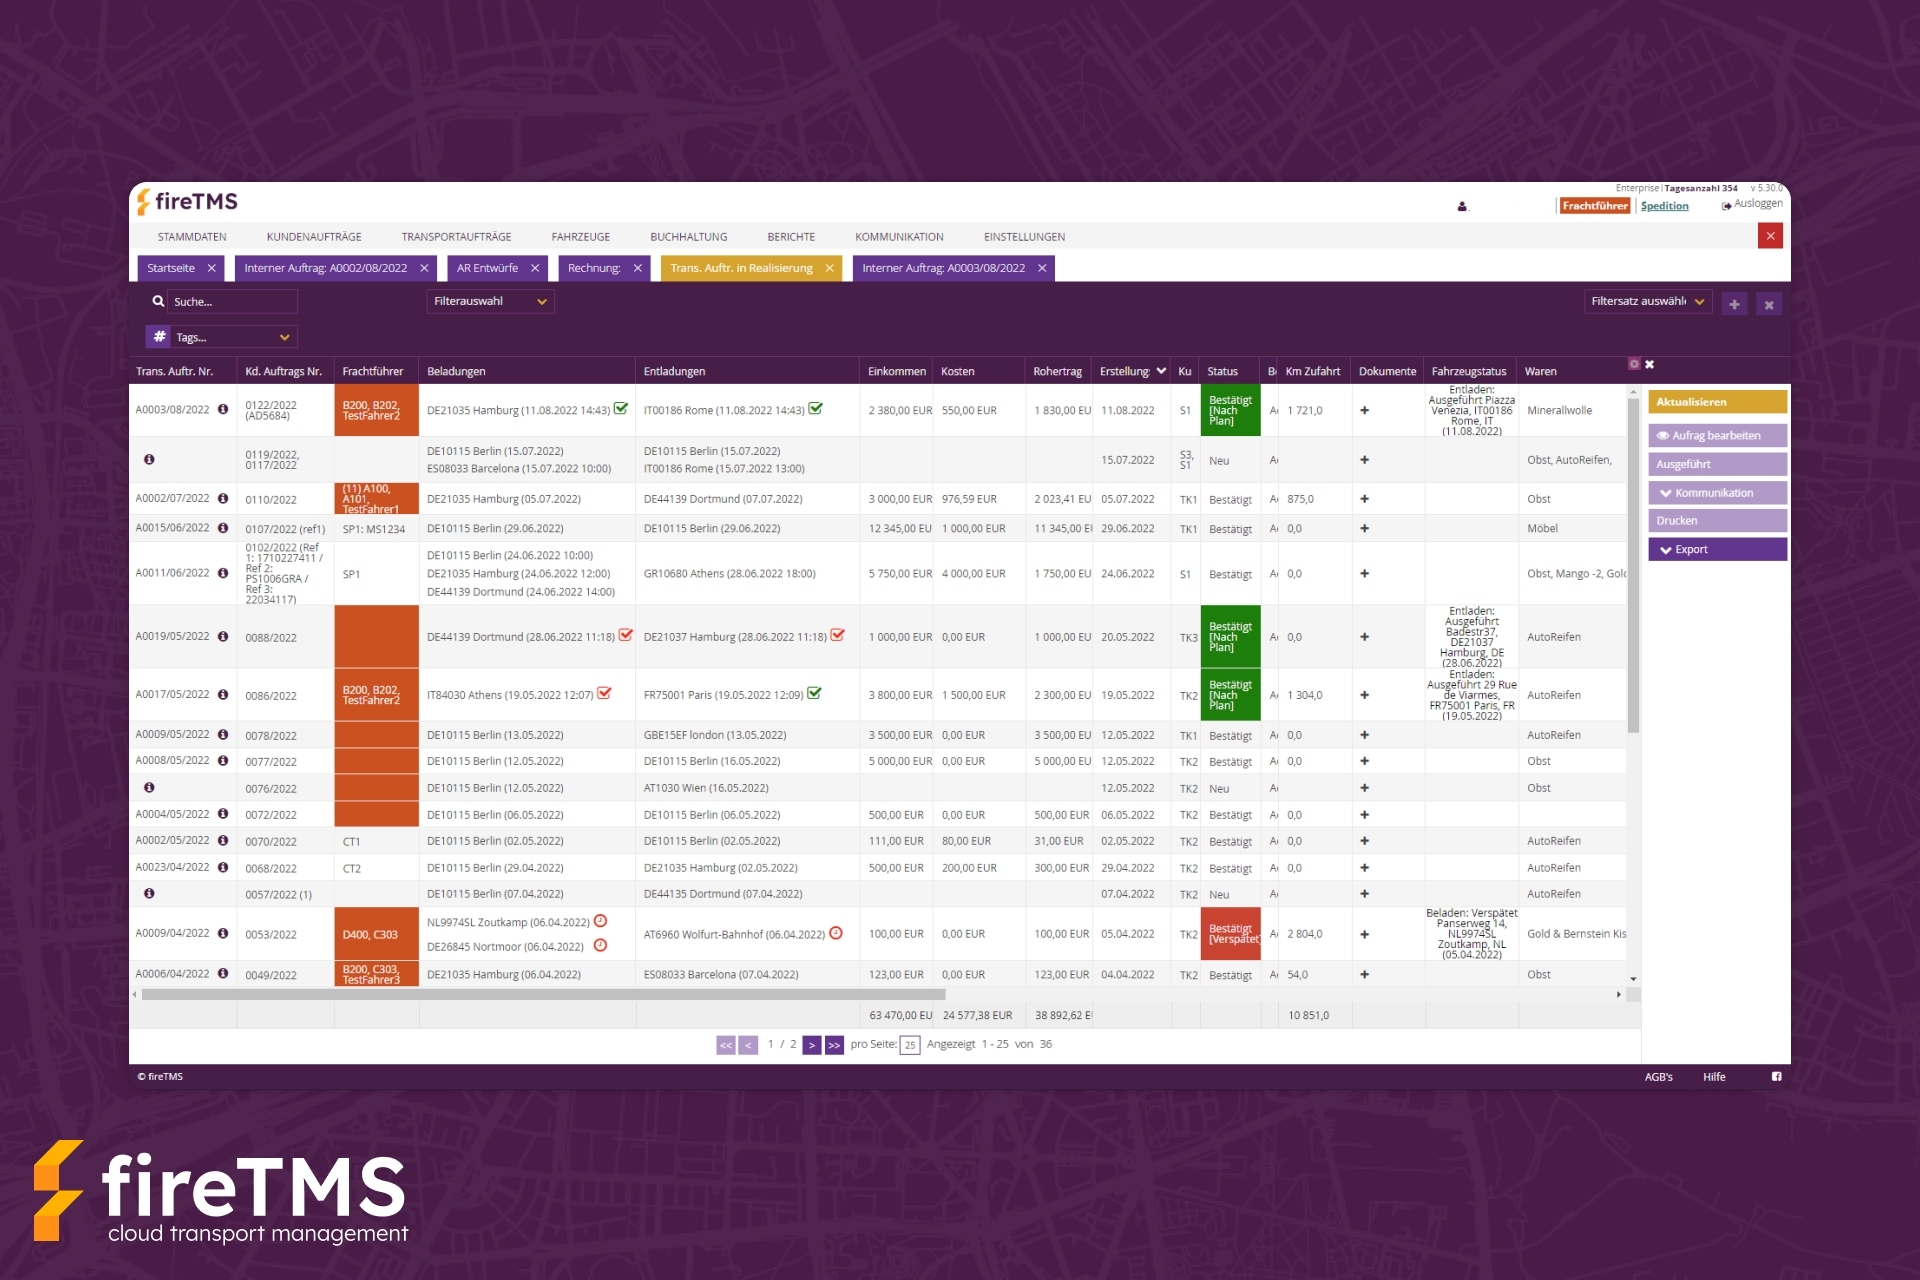Click the Facebook icon in the footer

tap(1776, 1076)
